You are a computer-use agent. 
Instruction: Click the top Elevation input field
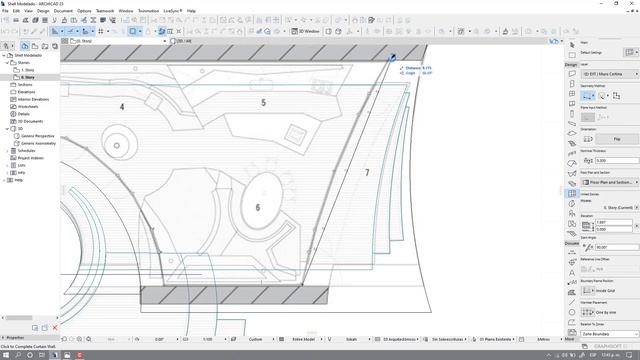pos(613,222)
